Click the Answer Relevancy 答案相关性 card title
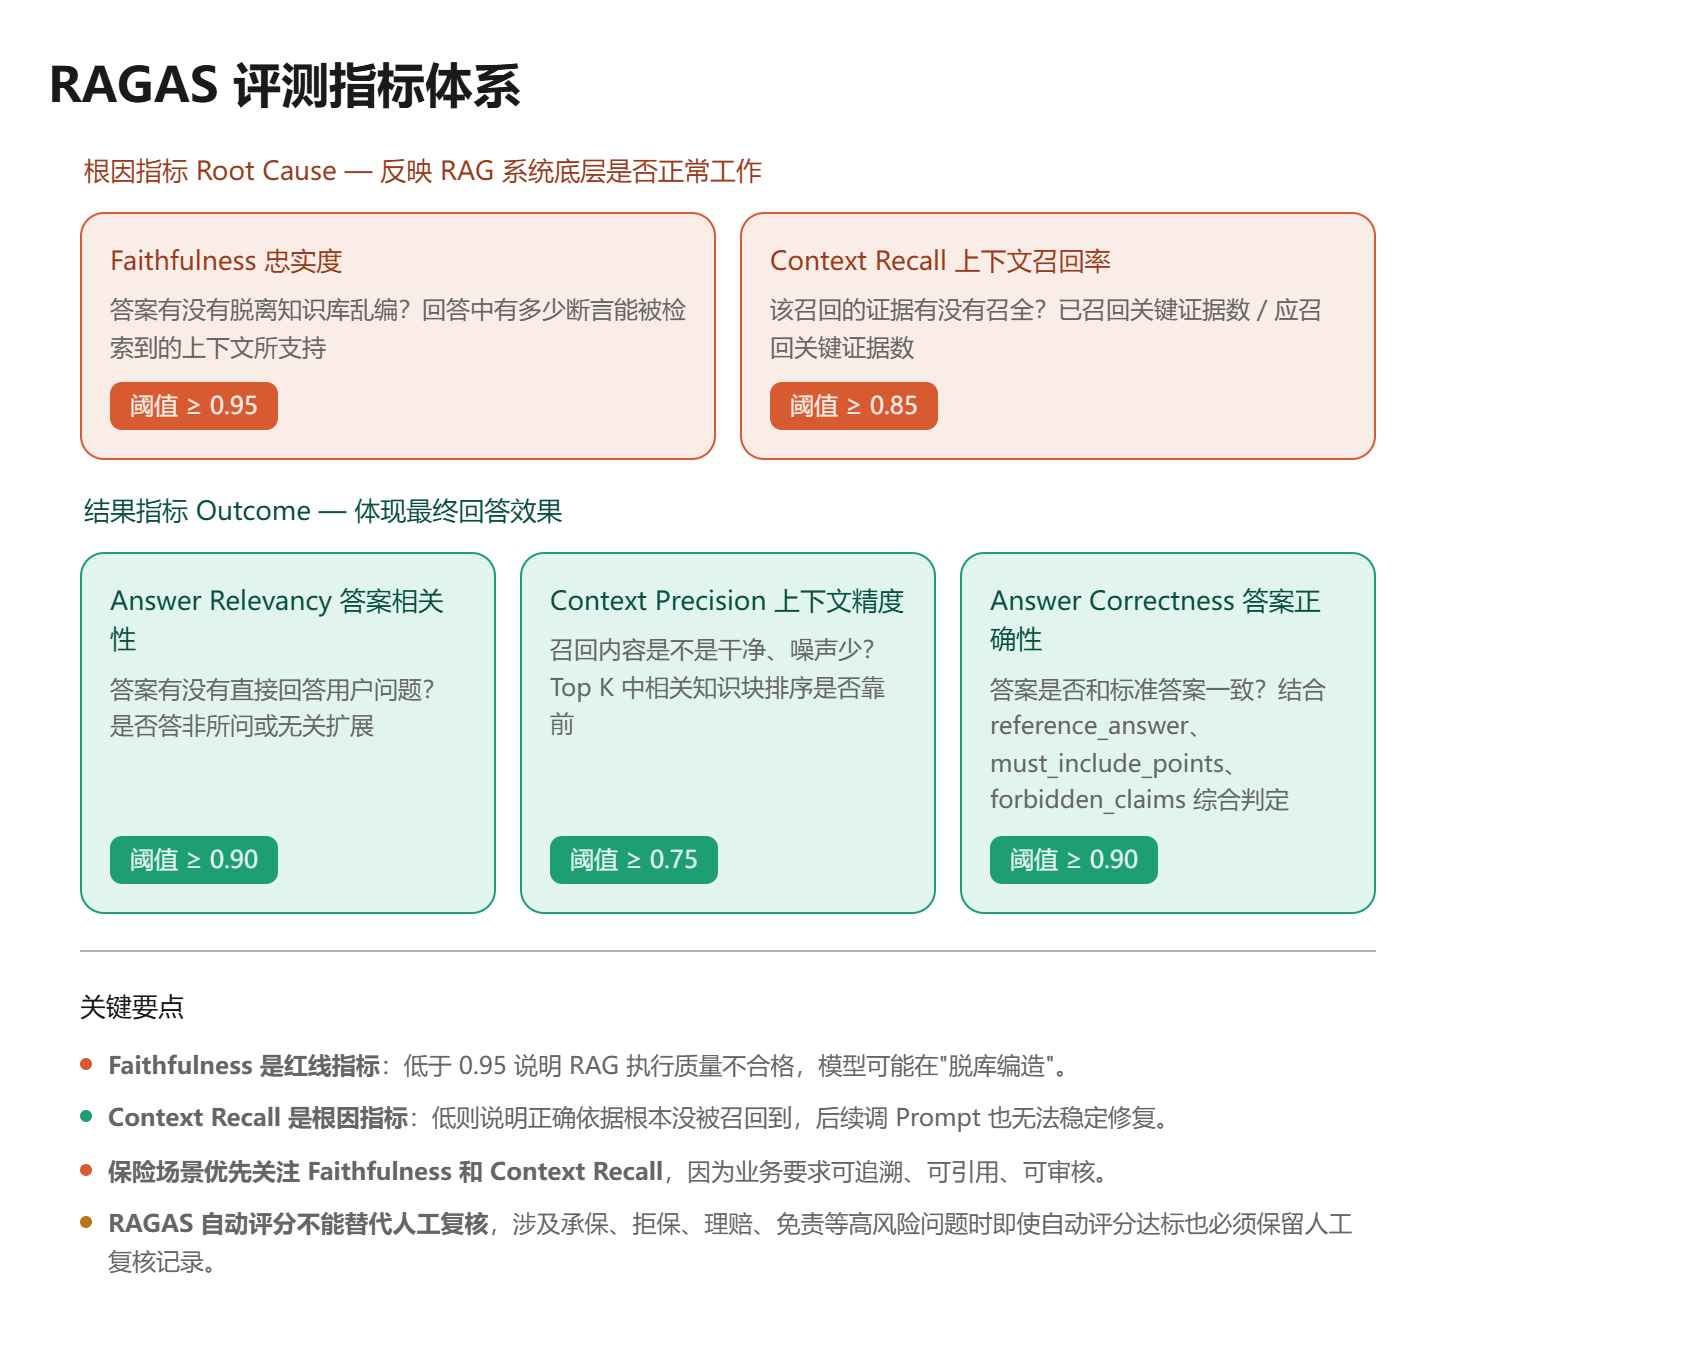Viewport: 1696px width, 1366px height. point(277,620)
